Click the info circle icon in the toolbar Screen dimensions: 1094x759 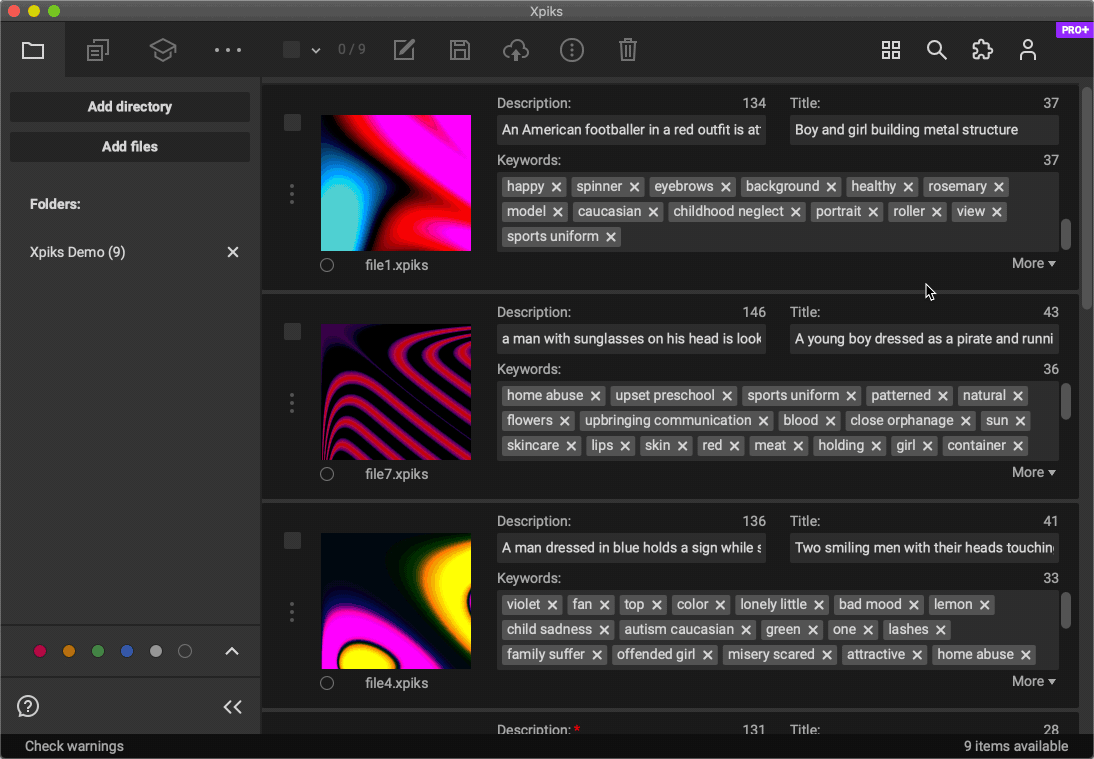tap(571, 50)
